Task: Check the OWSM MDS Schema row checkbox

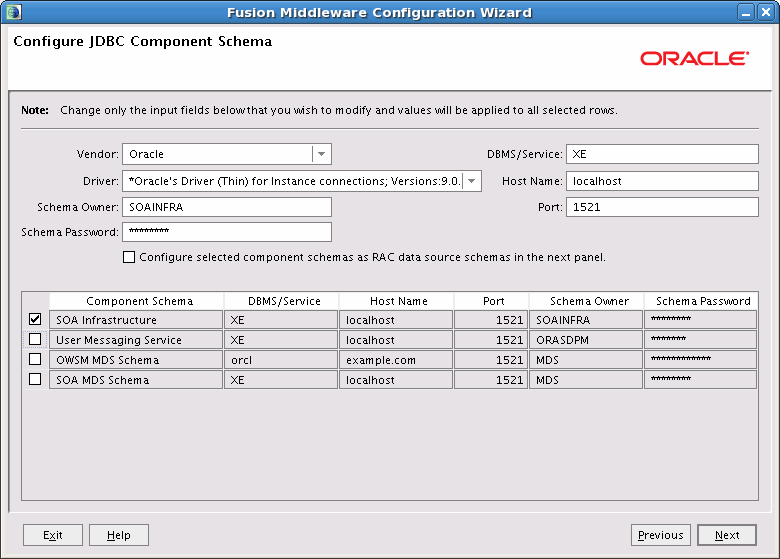Action: 35,359
